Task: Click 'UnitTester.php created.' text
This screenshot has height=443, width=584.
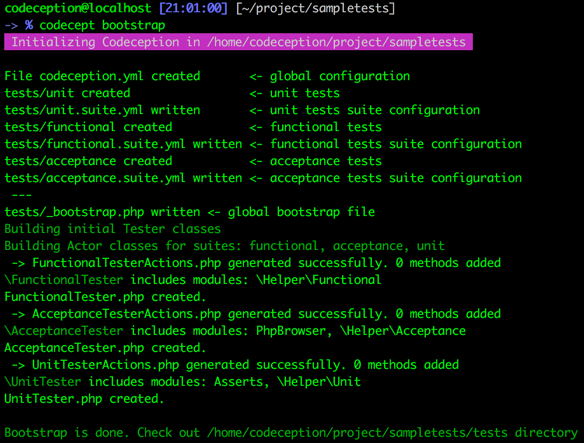Action: point(84,399)
